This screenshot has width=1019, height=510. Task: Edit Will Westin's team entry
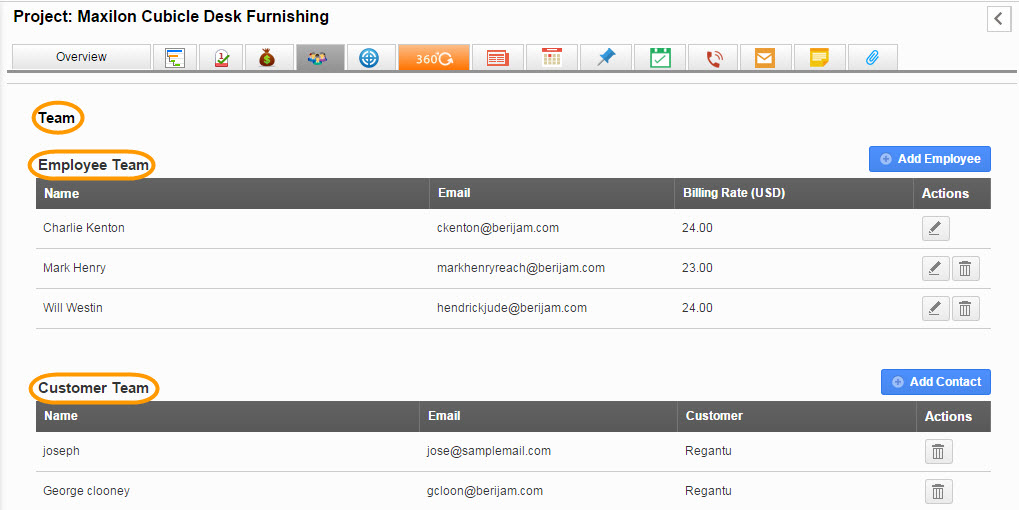click(935, 308)
